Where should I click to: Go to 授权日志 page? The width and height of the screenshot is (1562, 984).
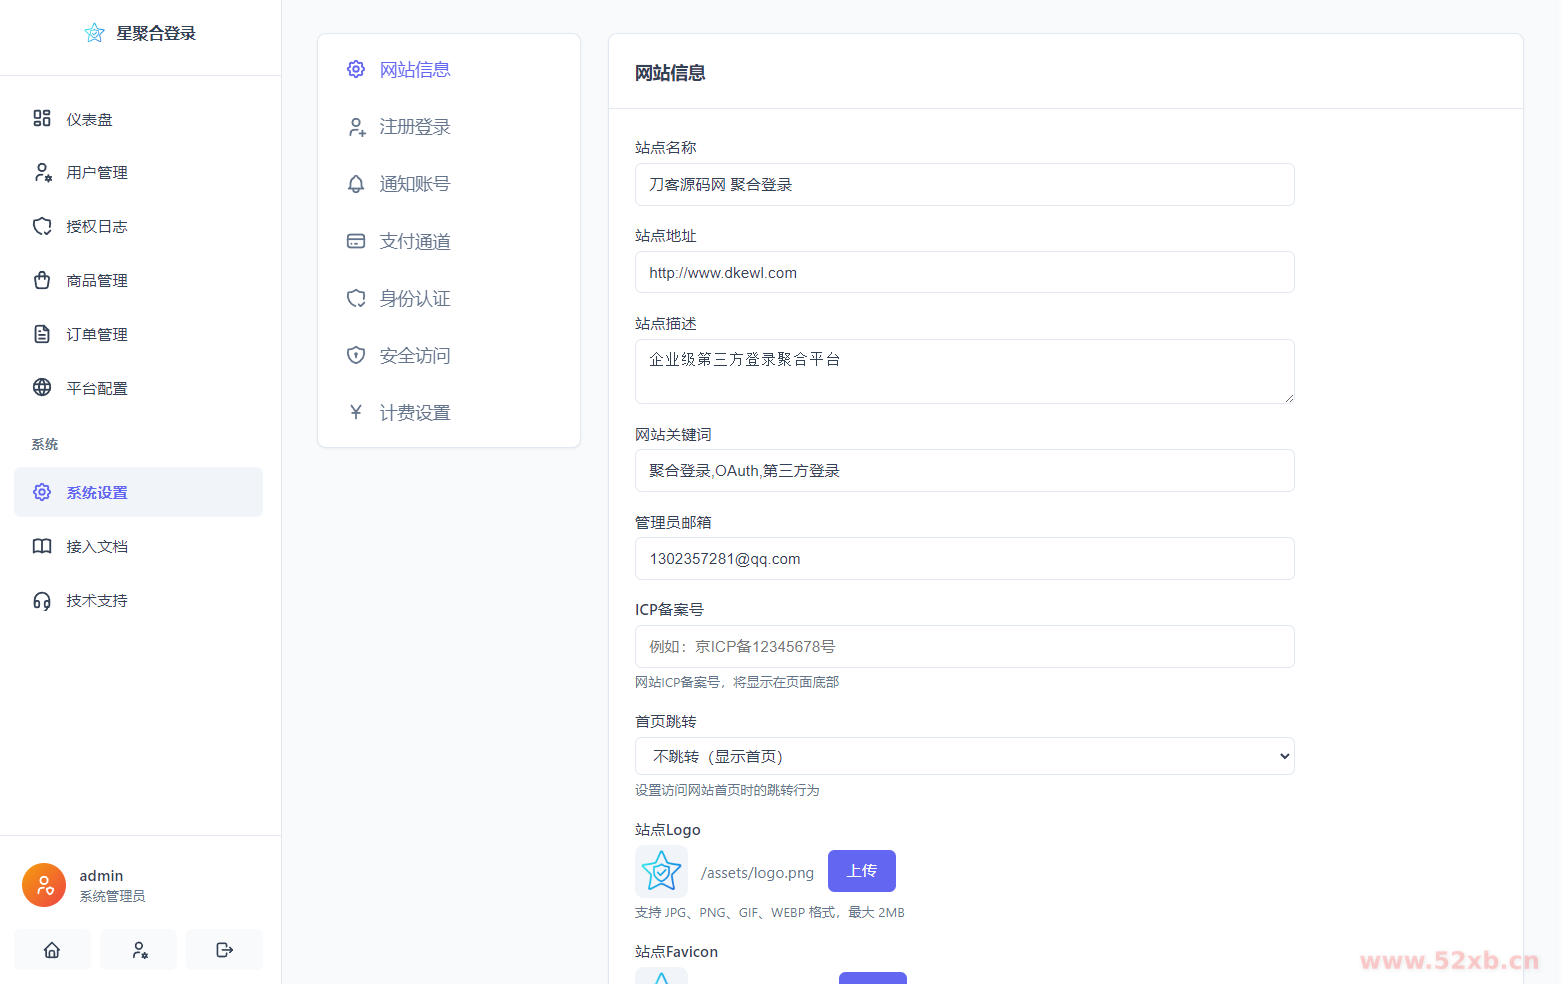[x=96, y=227]
